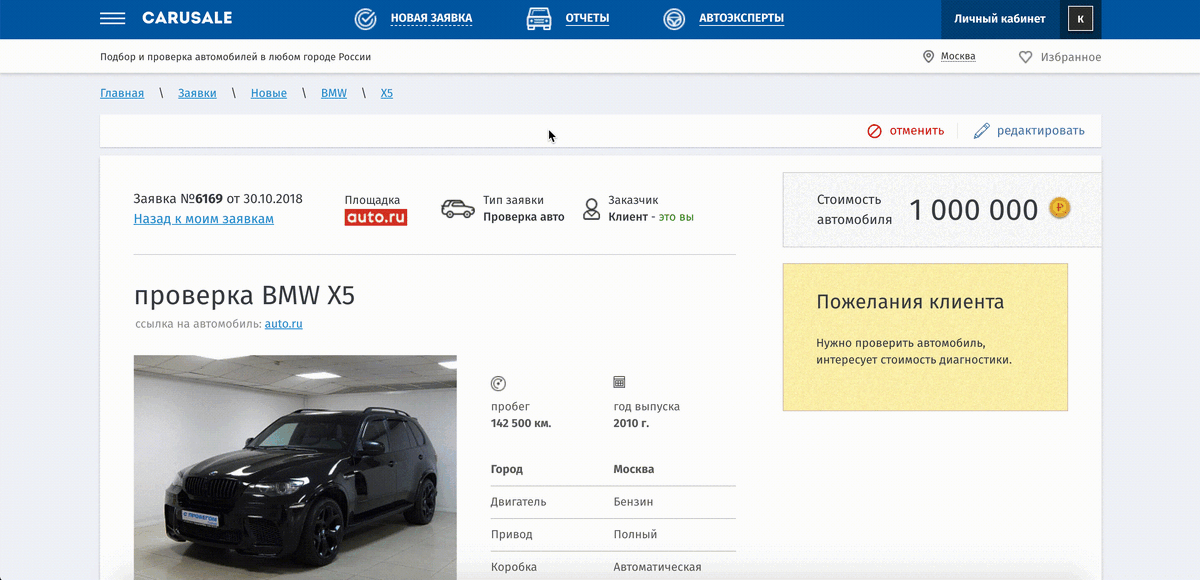Screen dimensions: 1200x580
Task: Go to Заявки breadcrumb
Action: [x=197, y=93]
